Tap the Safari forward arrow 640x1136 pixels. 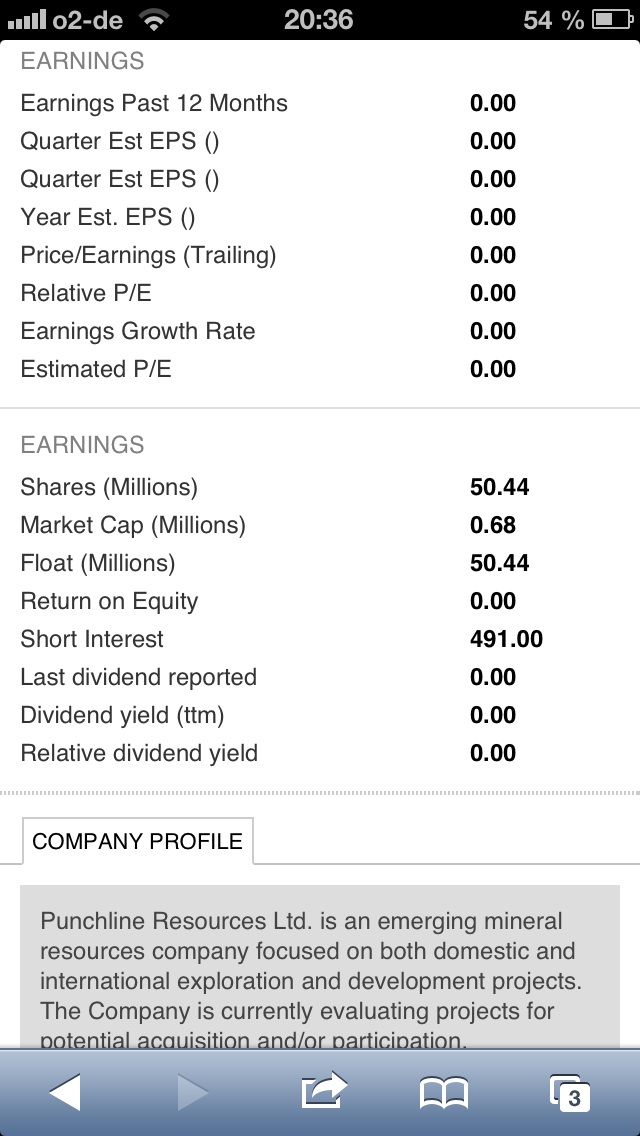point(193,1092)
